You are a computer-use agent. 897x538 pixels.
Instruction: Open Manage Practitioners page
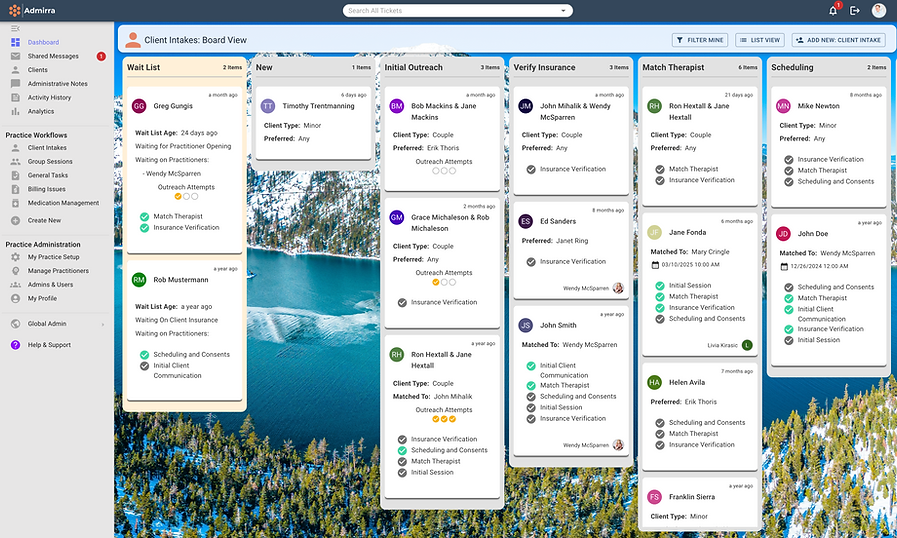point(57,271)
